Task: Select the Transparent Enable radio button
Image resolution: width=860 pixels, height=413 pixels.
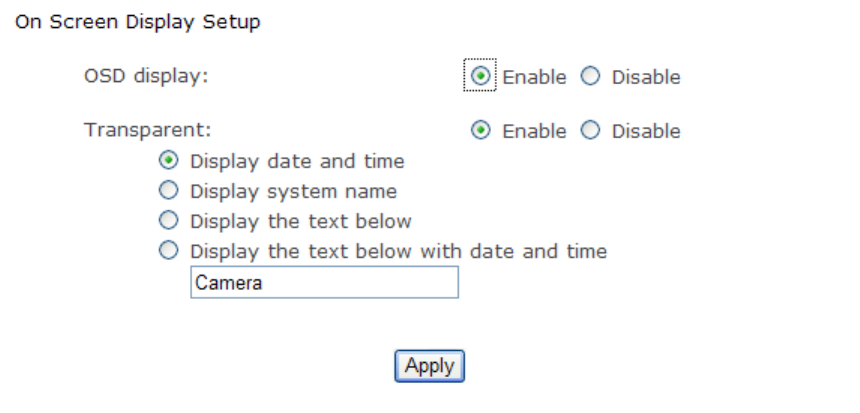Action: (x=480, y=131)
